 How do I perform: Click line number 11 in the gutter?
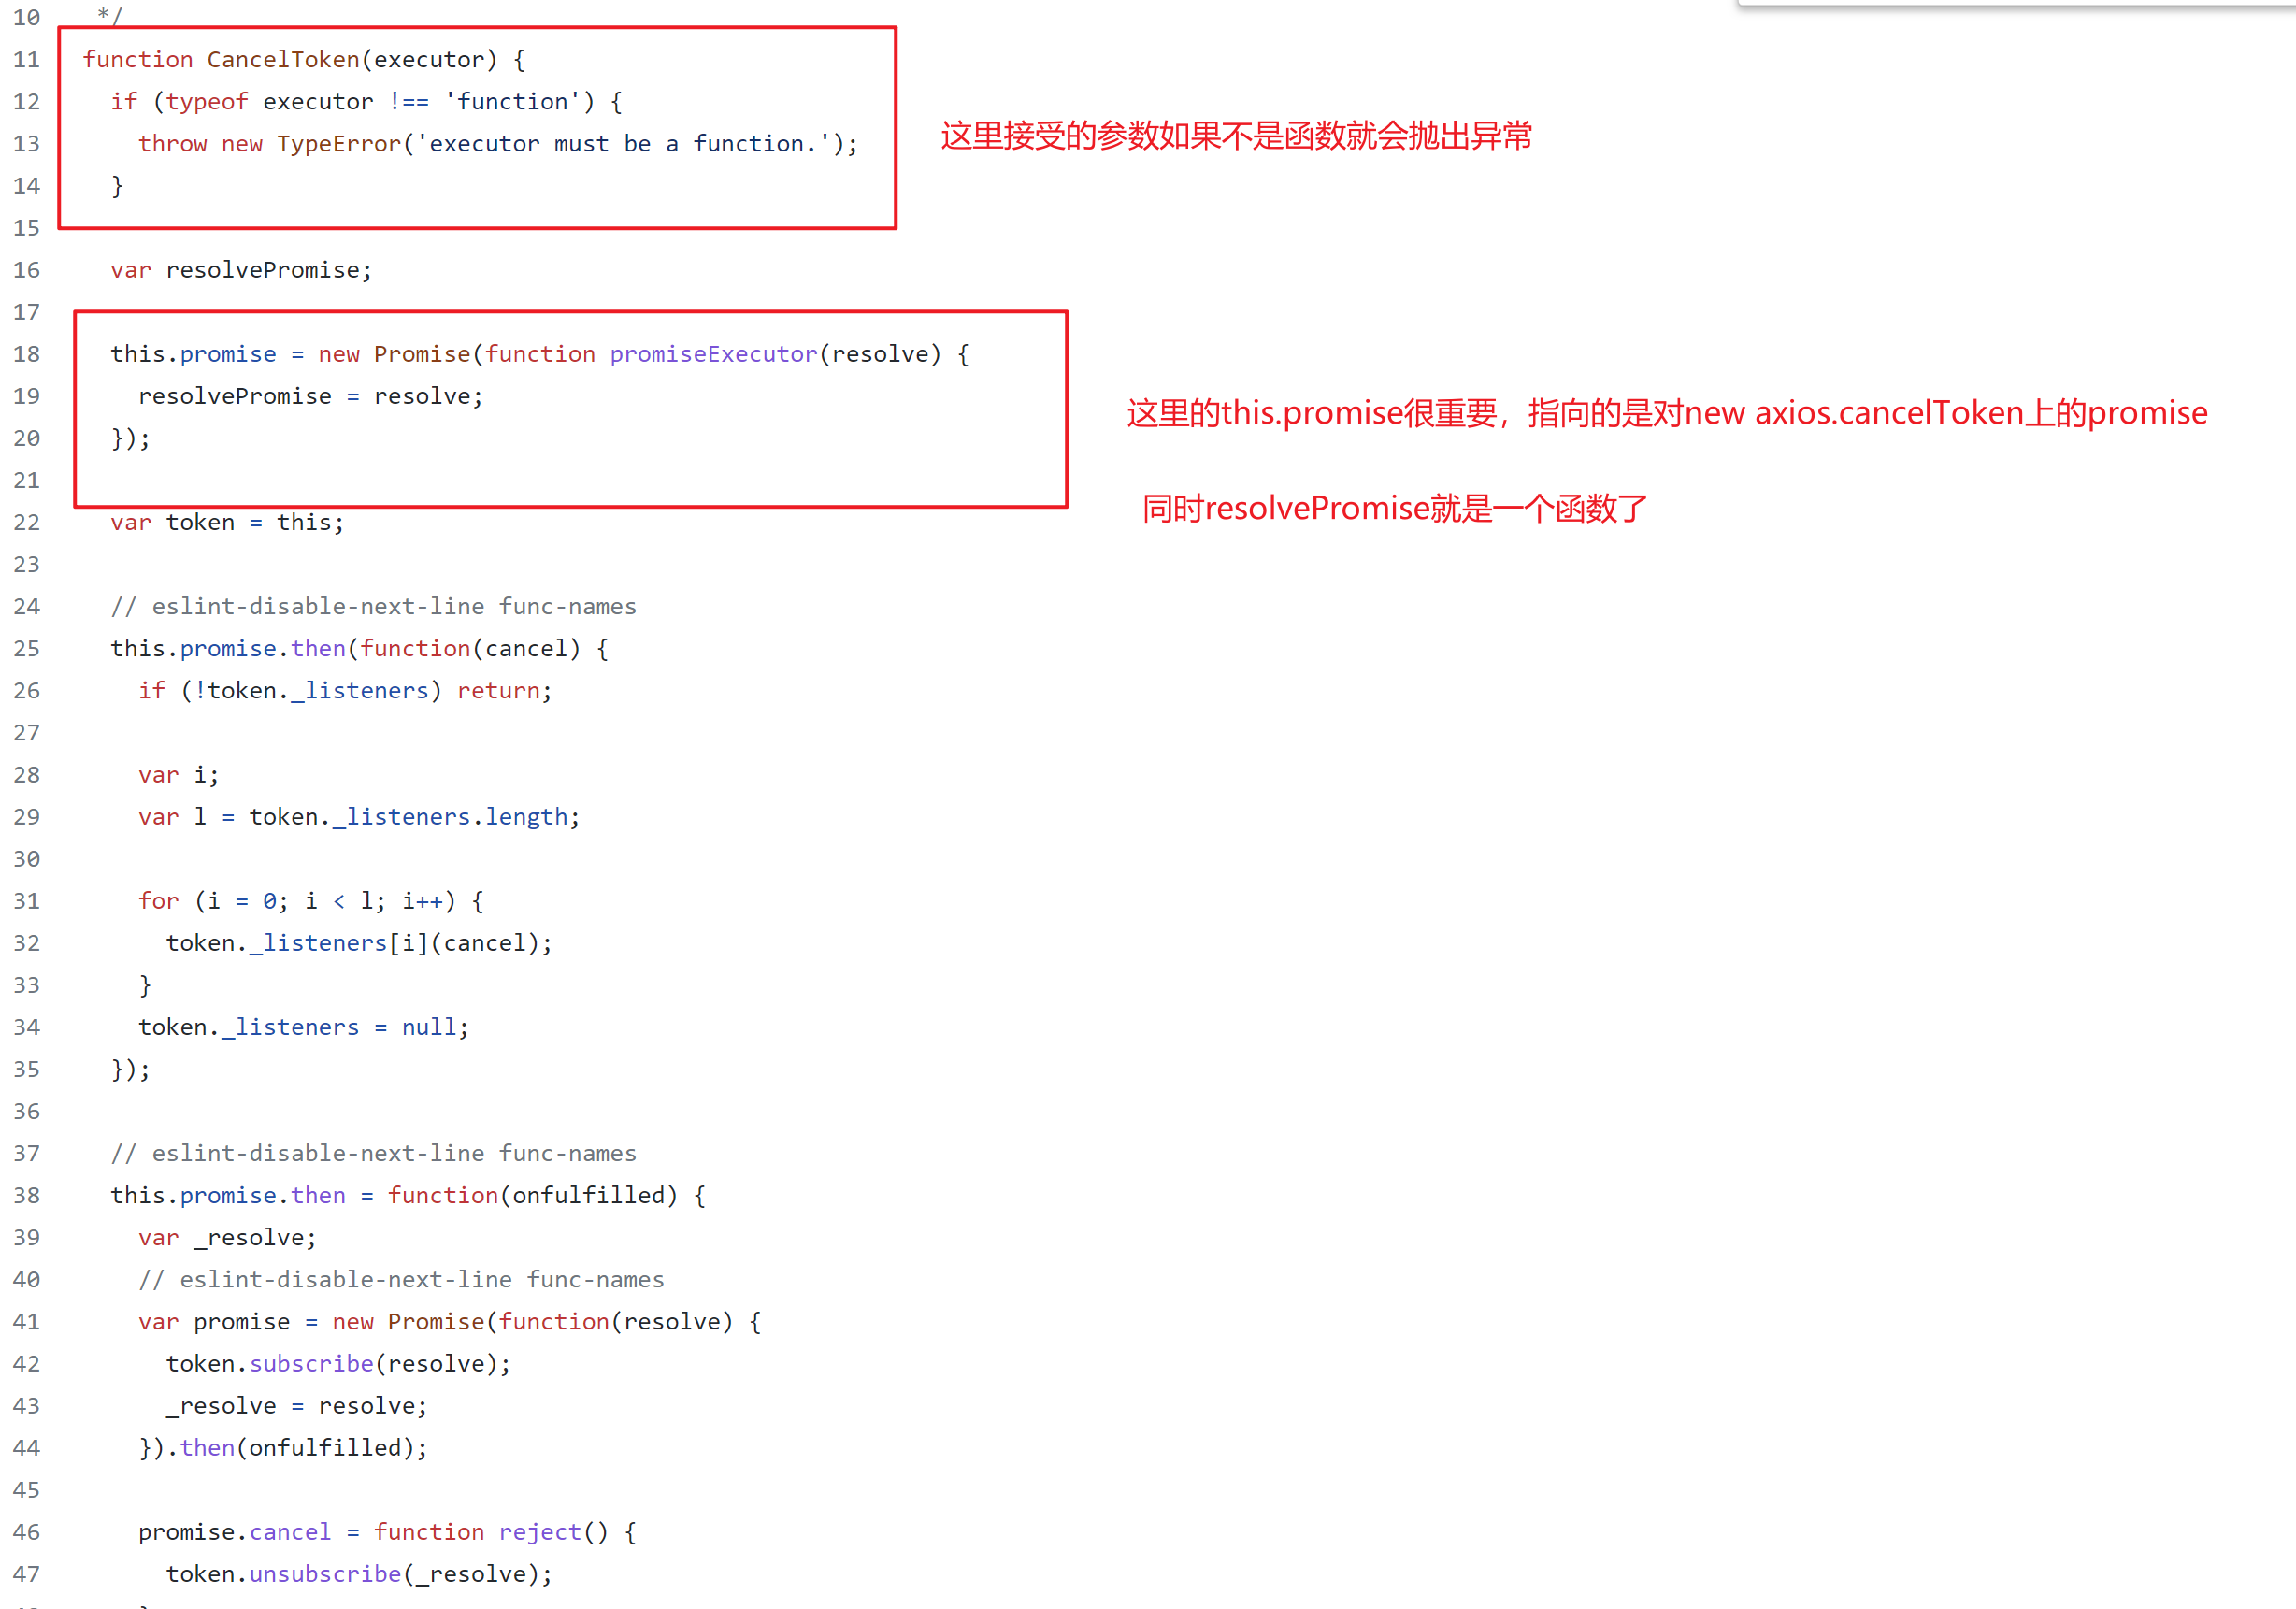click(x=27, y=60)
